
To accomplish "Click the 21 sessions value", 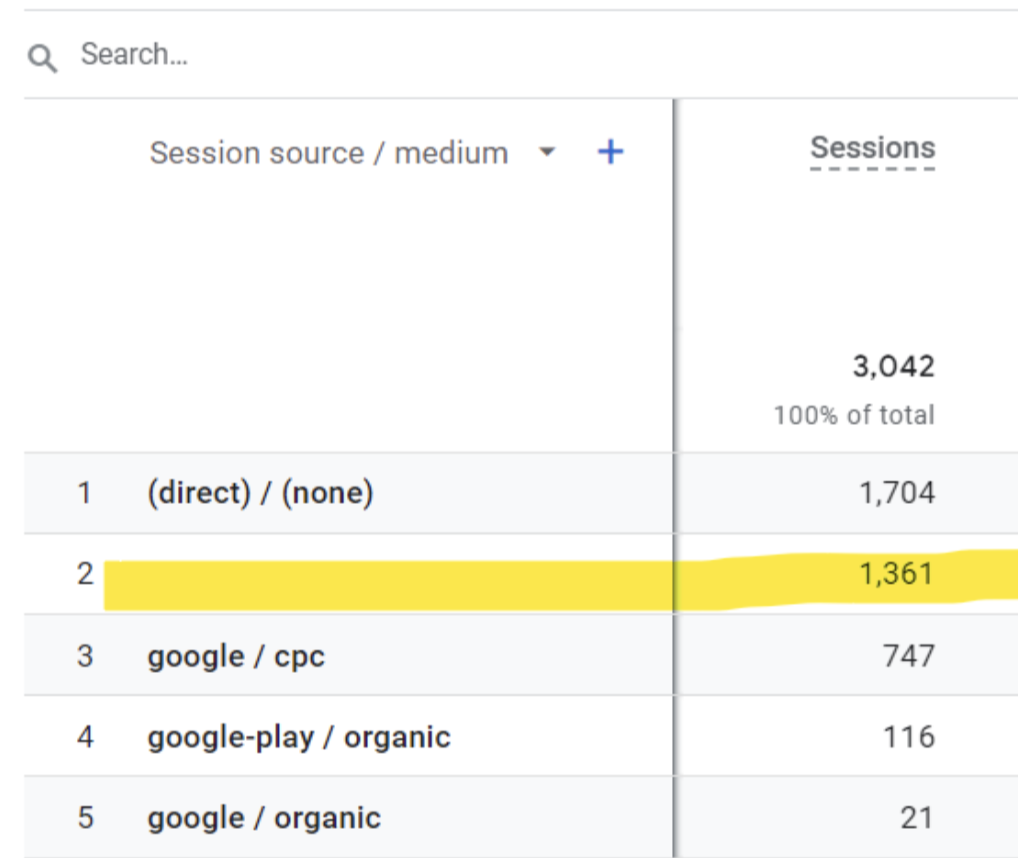I will point(917,818).
